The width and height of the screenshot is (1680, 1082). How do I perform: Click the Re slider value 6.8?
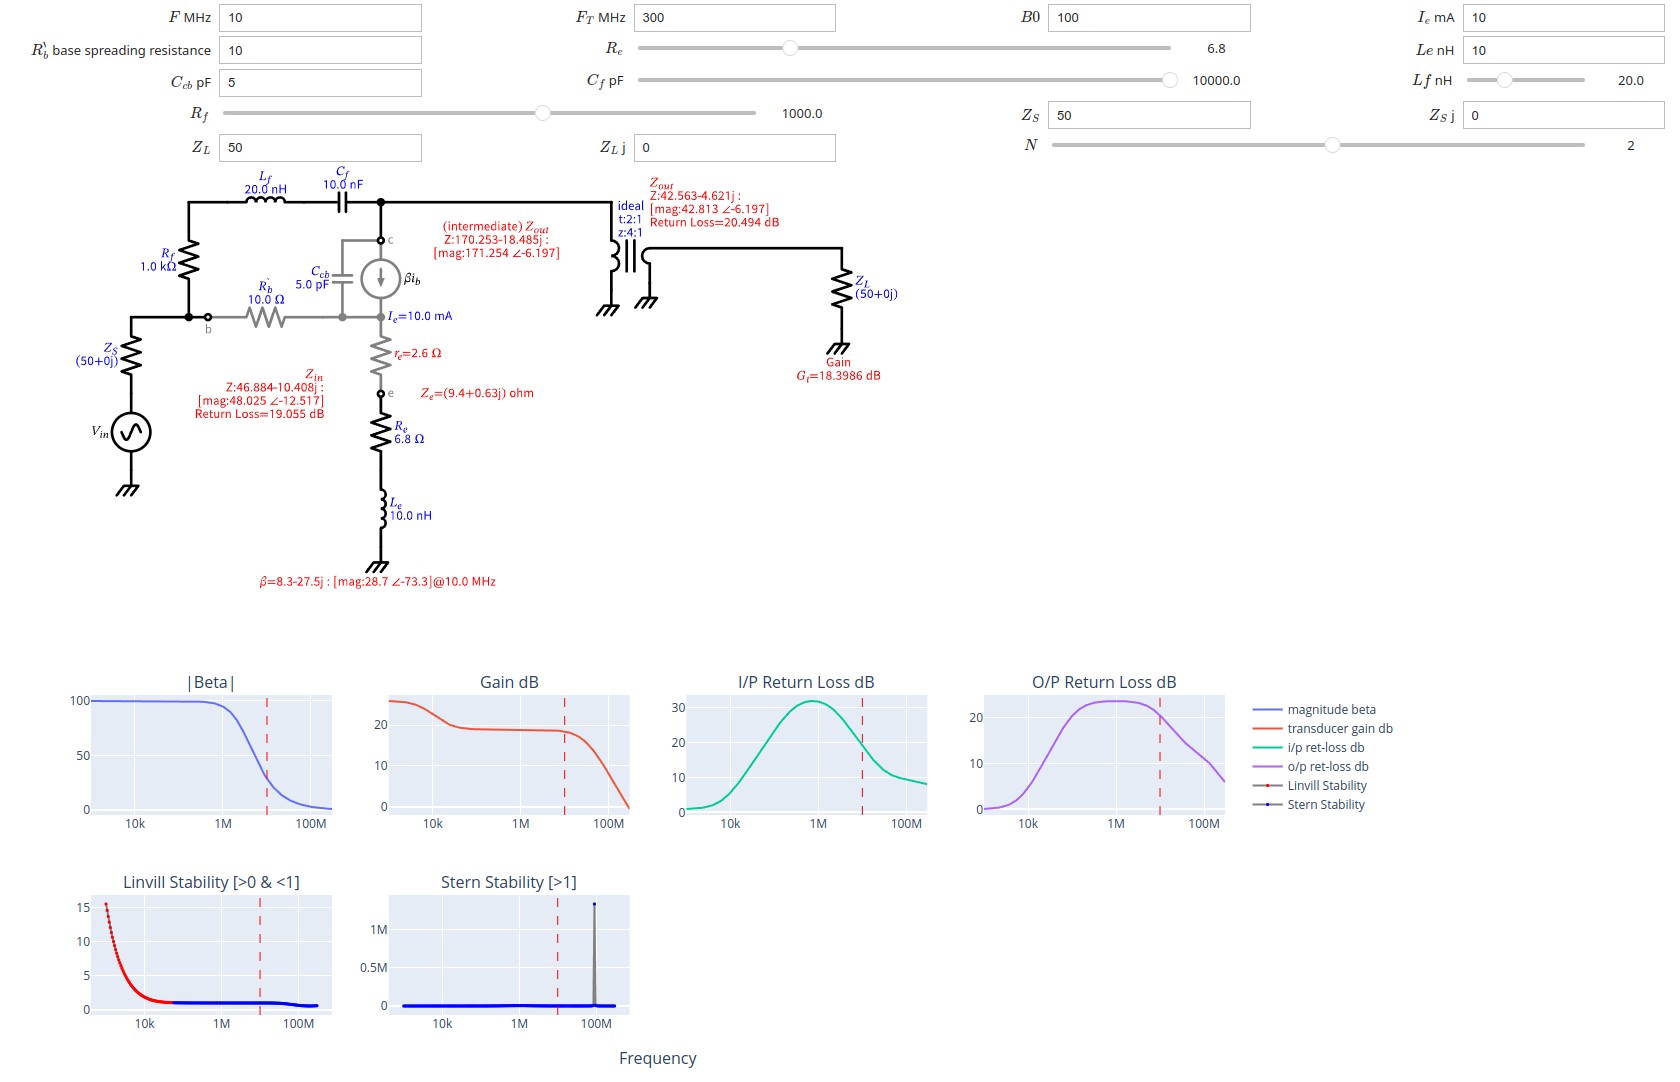[1216, 48]
